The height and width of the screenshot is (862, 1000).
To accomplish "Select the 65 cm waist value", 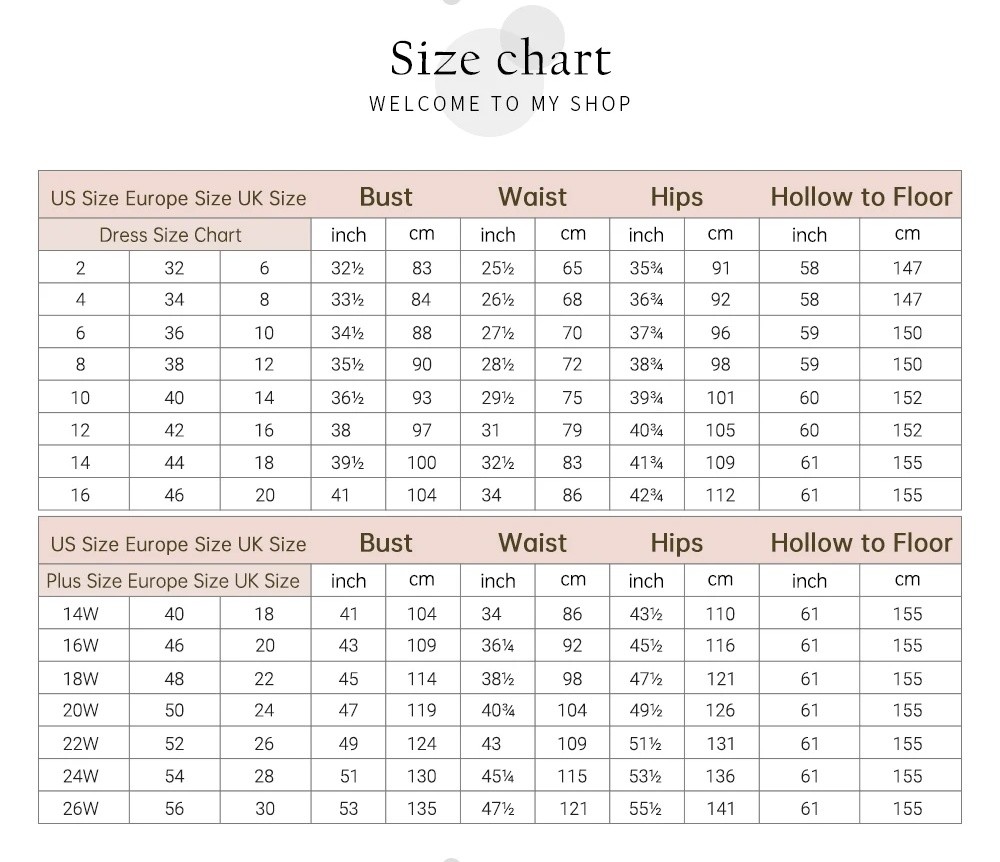I will pyautogui.click(x=572, y=268).
